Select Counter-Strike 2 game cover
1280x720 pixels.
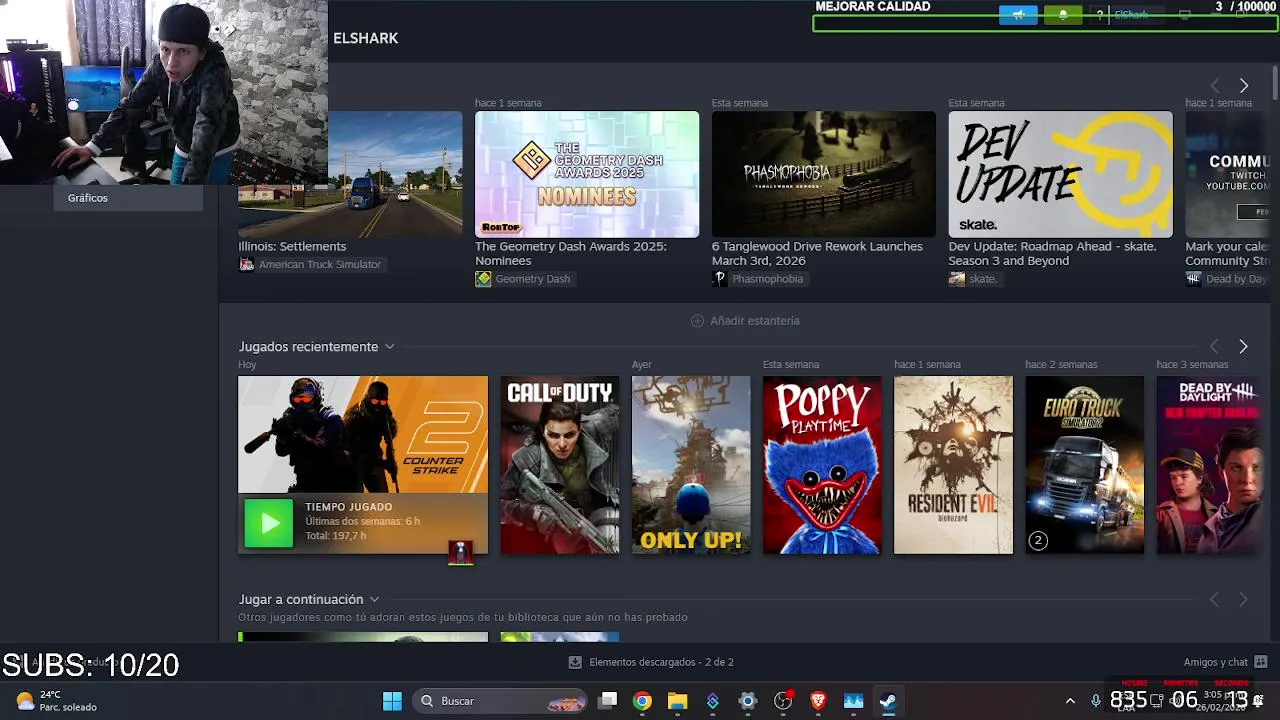click(x=363, y=435)
